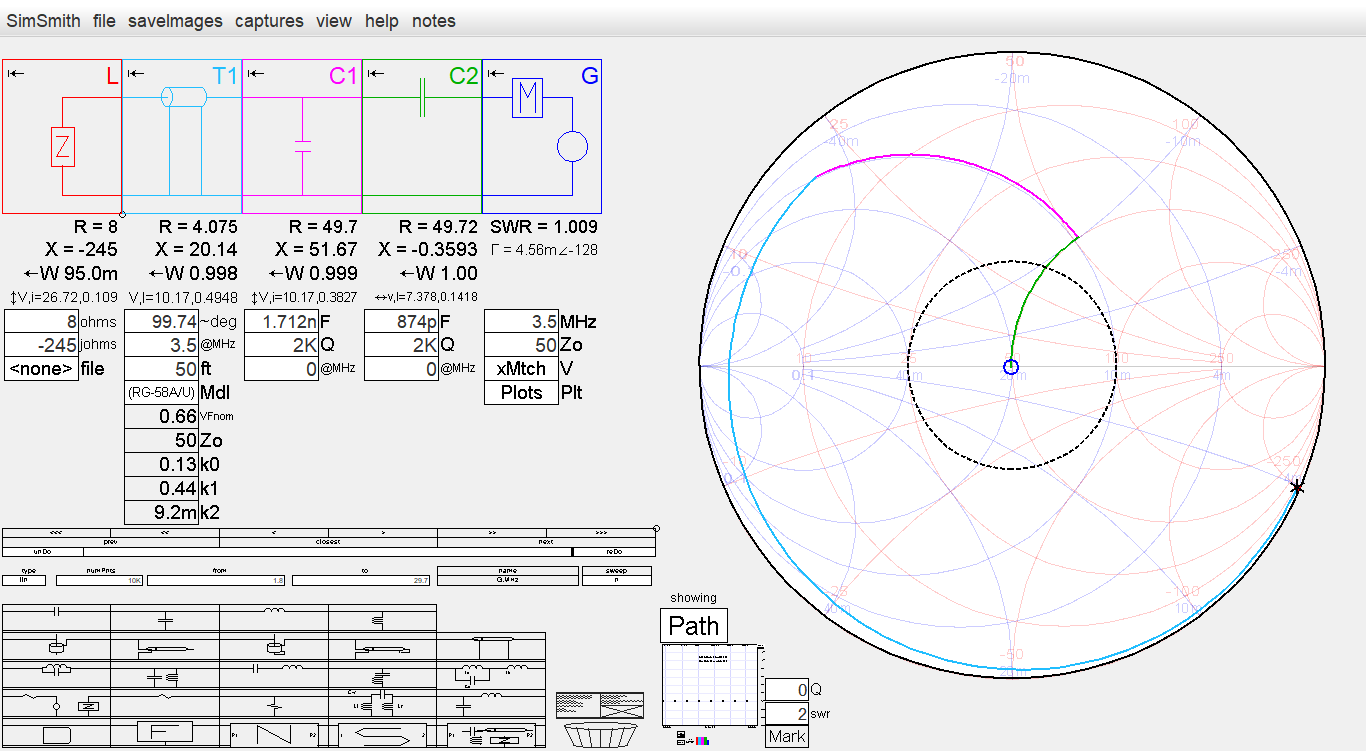Screen dimensions: 1366x751
Task: Click the next button
Action: (546, 542)
